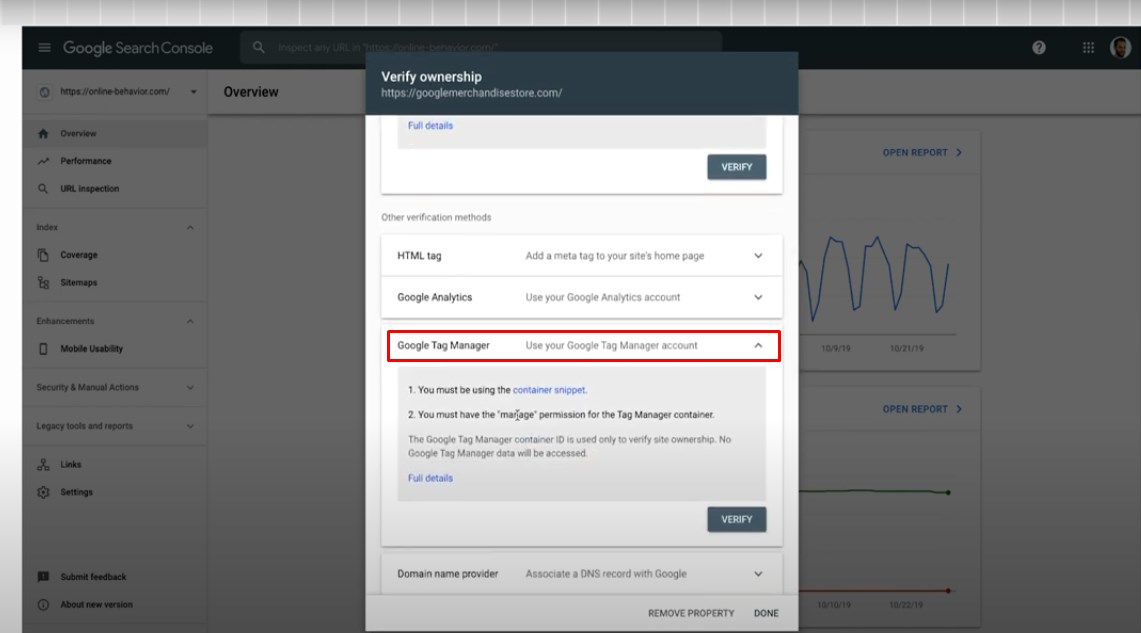Click About new version
This screenshot has height=633, width=1141.
[x=96, y=605]
